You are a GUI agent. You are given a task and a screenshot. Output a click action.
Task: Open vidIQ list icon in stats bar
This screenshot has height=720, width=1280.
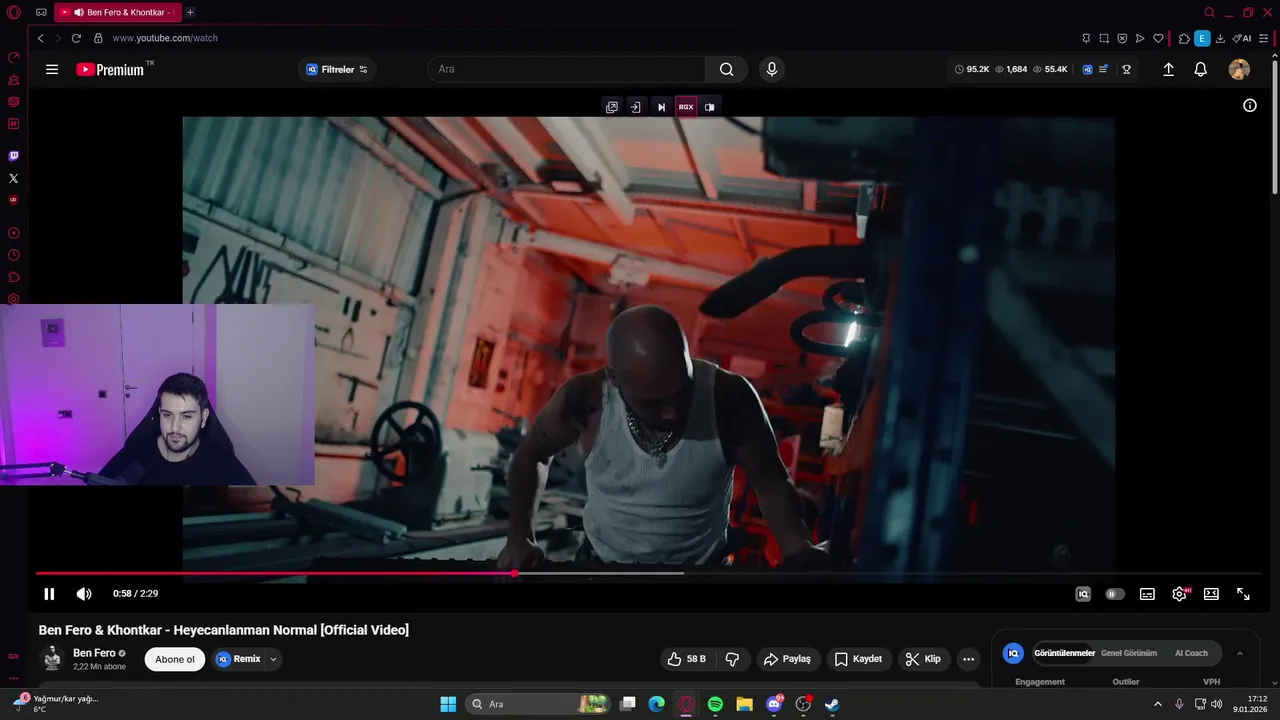click(1103, 69)
